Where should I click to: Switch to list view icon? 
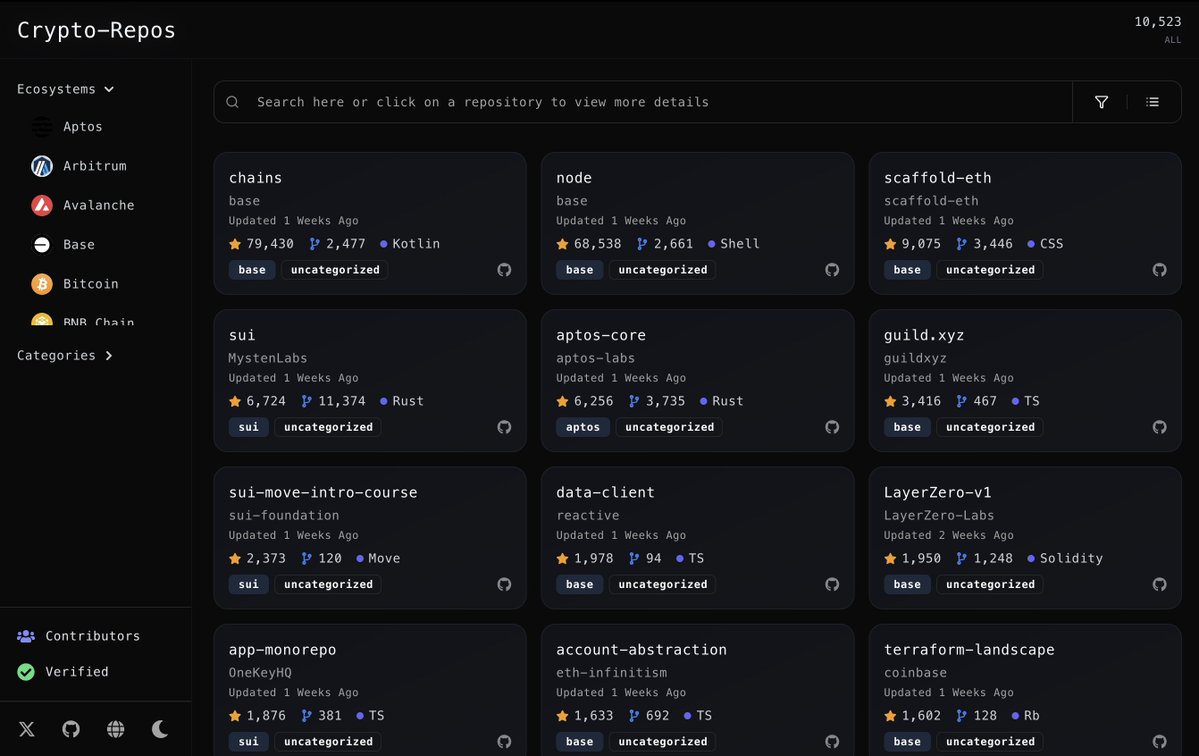pyautogui.click(x=1152, y=102)
